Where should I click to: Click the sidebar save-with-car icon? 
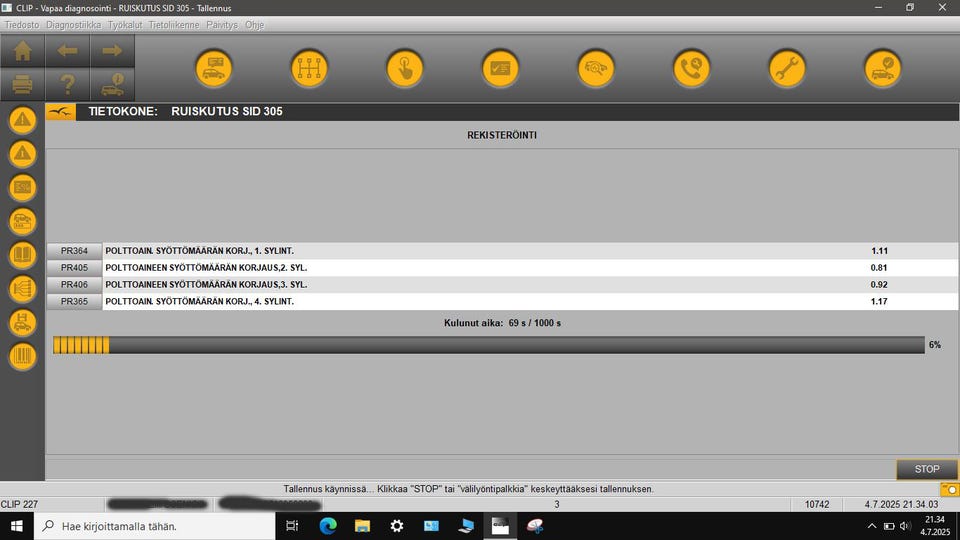coord(23,322)
